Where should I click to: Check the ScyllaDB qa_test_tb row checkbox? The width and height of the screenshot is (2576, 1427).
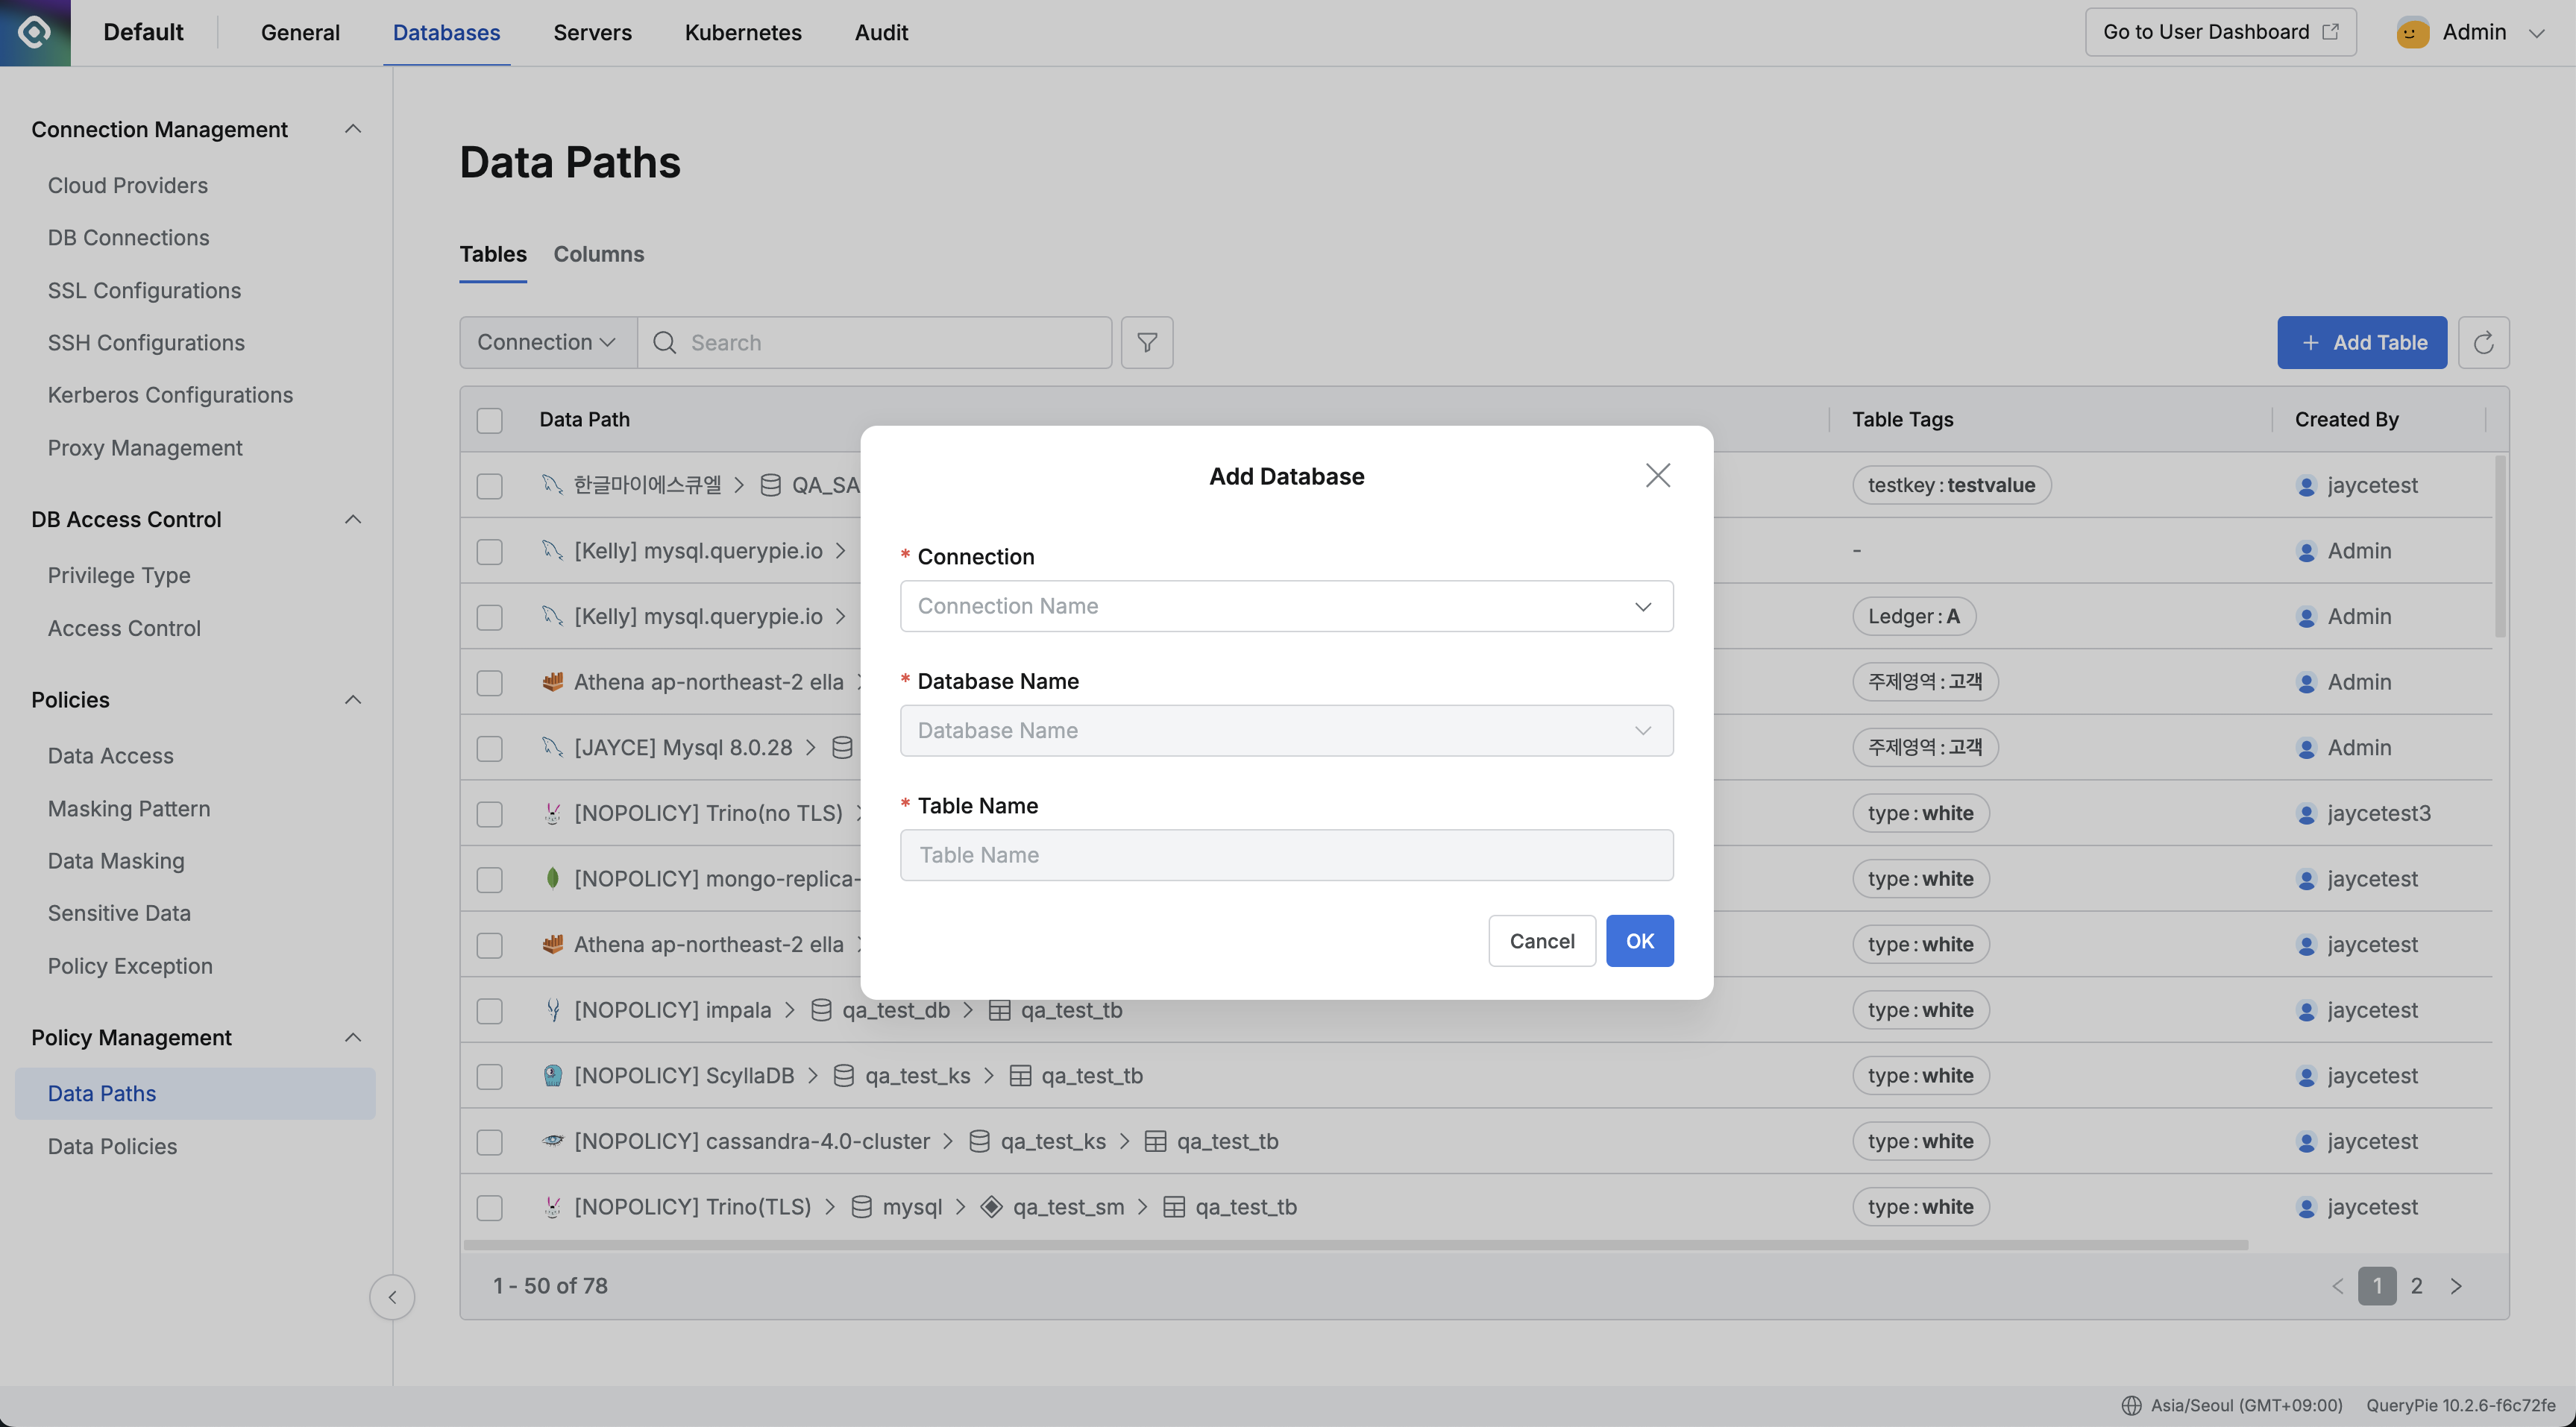[x=489, y=1077]
